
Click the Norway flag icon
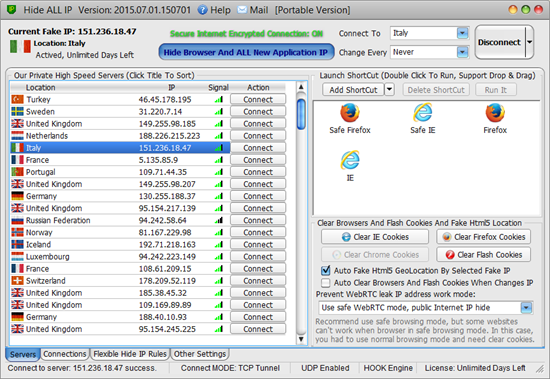(17, 232)
